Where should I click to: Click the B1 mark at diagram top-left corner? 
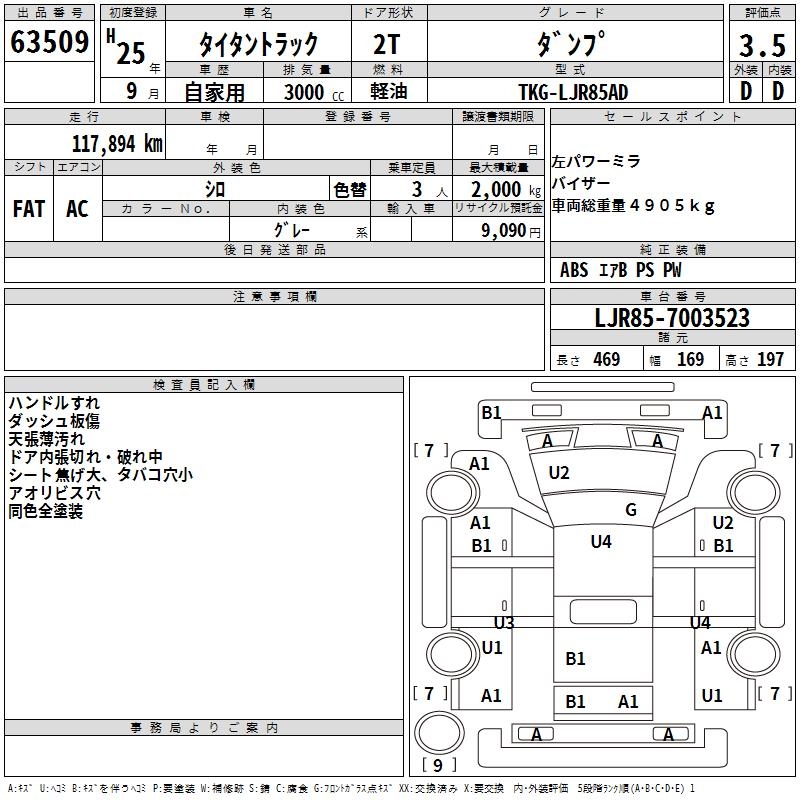point(491,413)
